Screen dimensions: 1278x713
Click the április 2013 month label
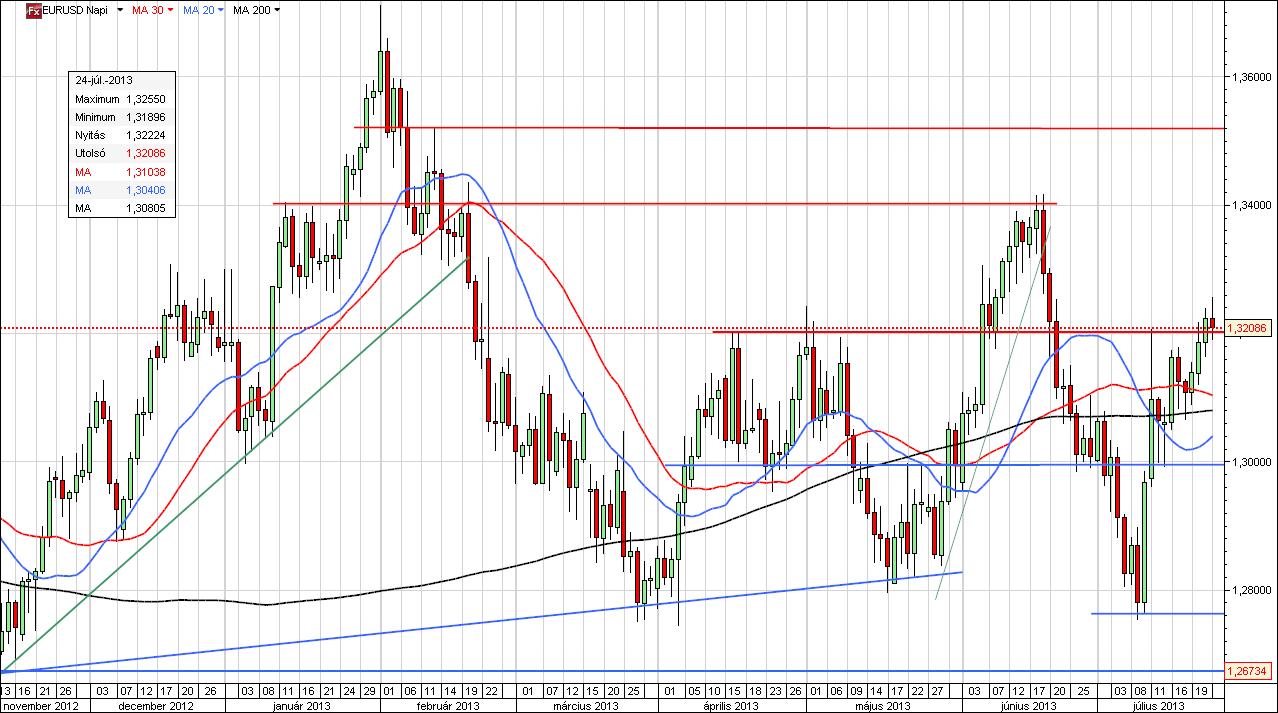[732, 705]
